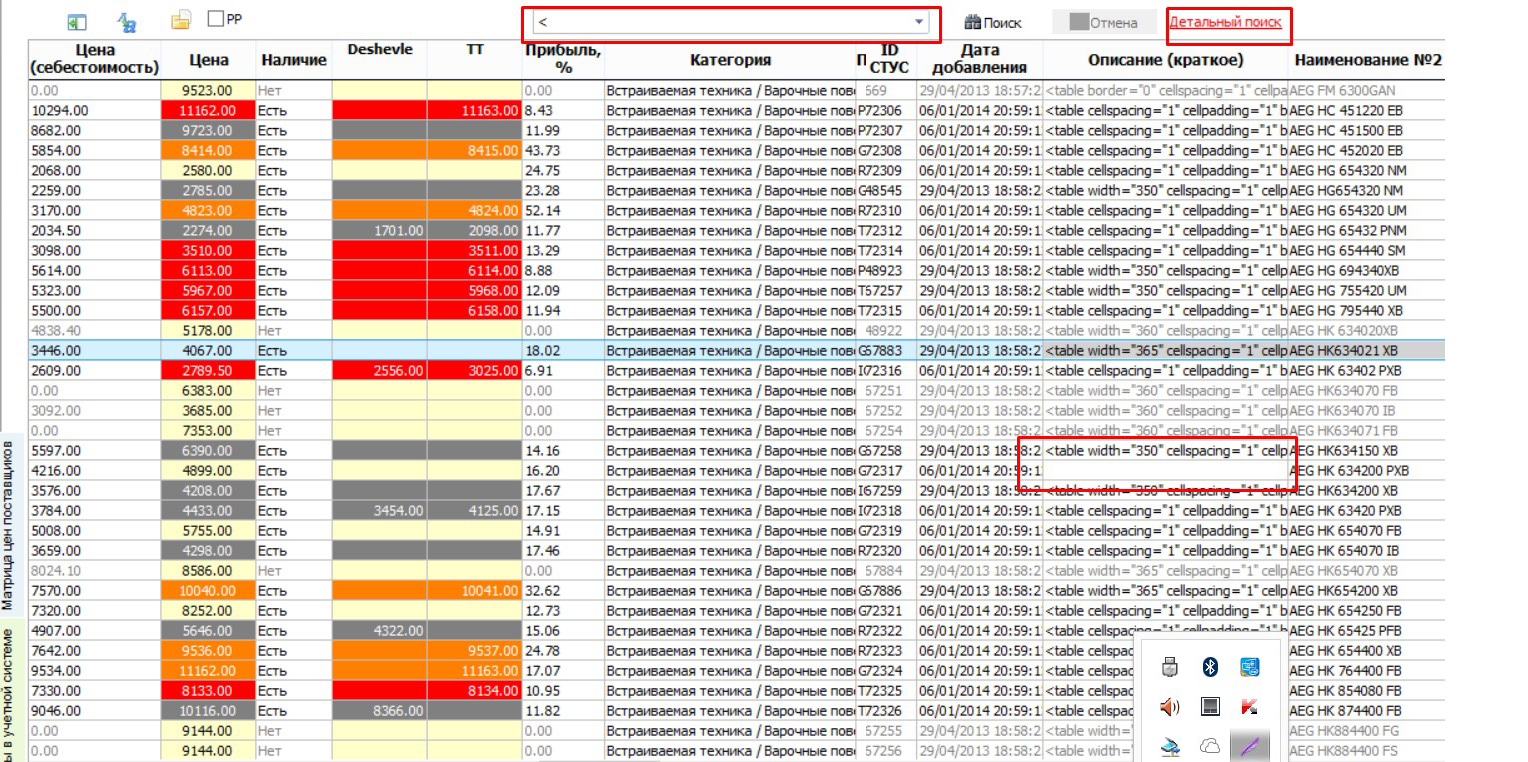Click name AEG HG 795440 XB
The width and height of the screenshot is (1528, 762).
click(1346, 311)
